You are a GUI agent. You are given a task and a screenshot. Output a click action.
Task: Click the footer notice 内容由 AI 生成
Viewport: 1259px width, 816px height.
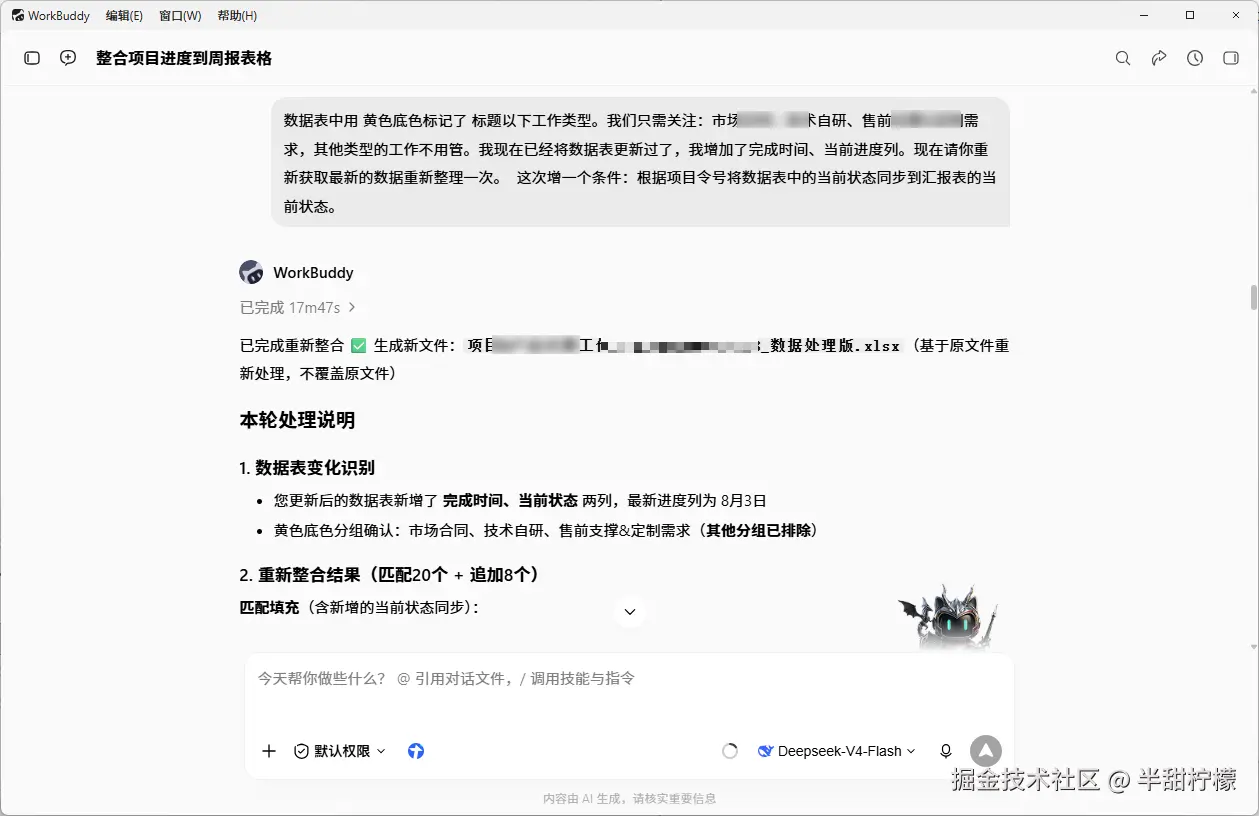pos(629,799)
